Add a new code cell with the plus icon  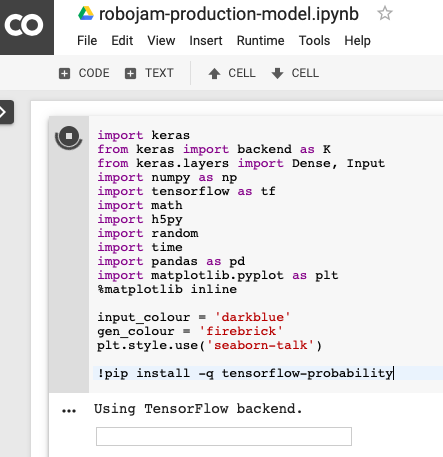(x=64, y=73)
